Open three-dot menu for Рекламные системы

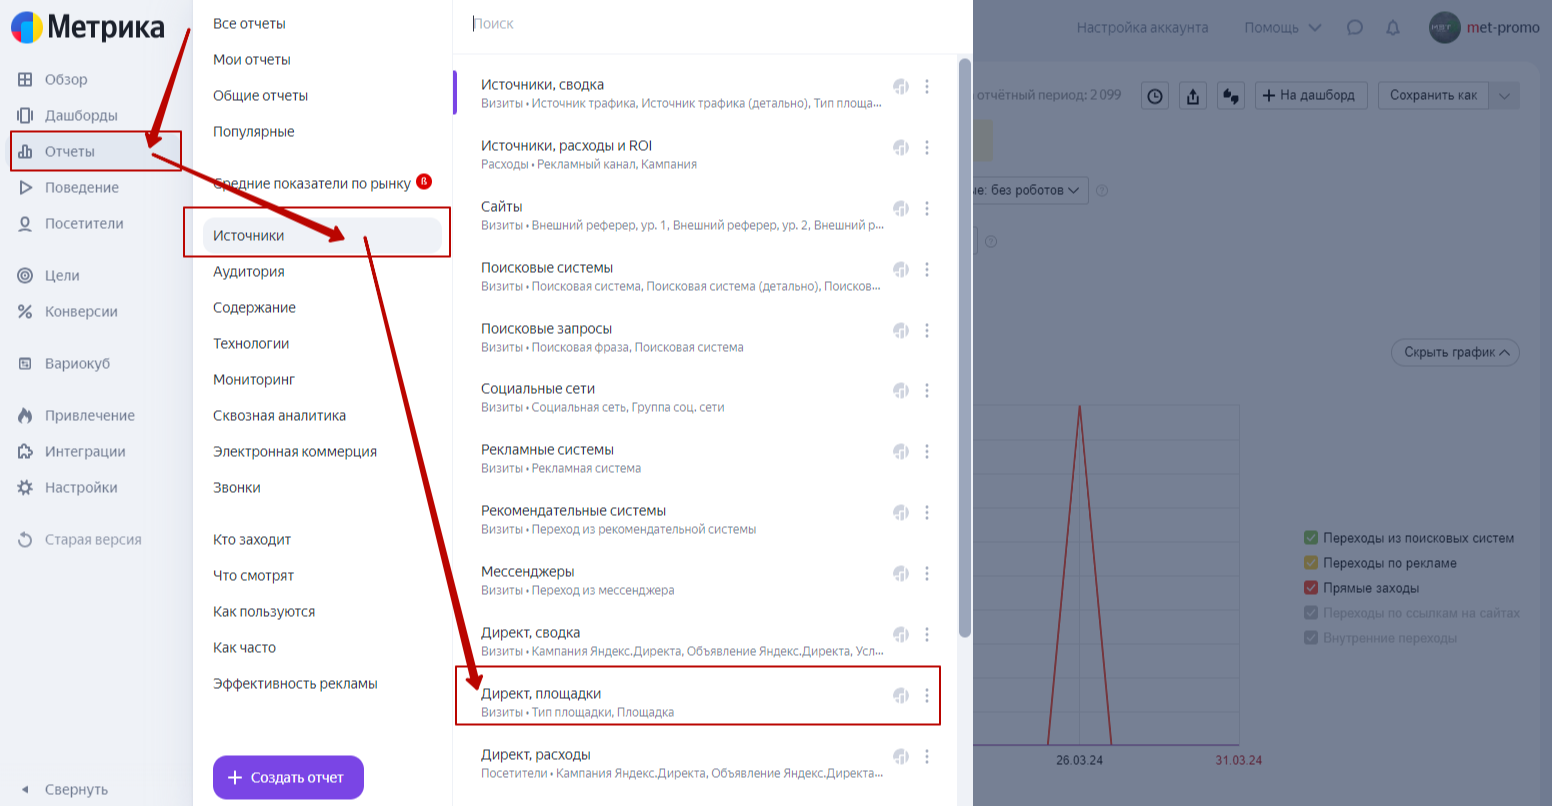(x=927, y=452)
